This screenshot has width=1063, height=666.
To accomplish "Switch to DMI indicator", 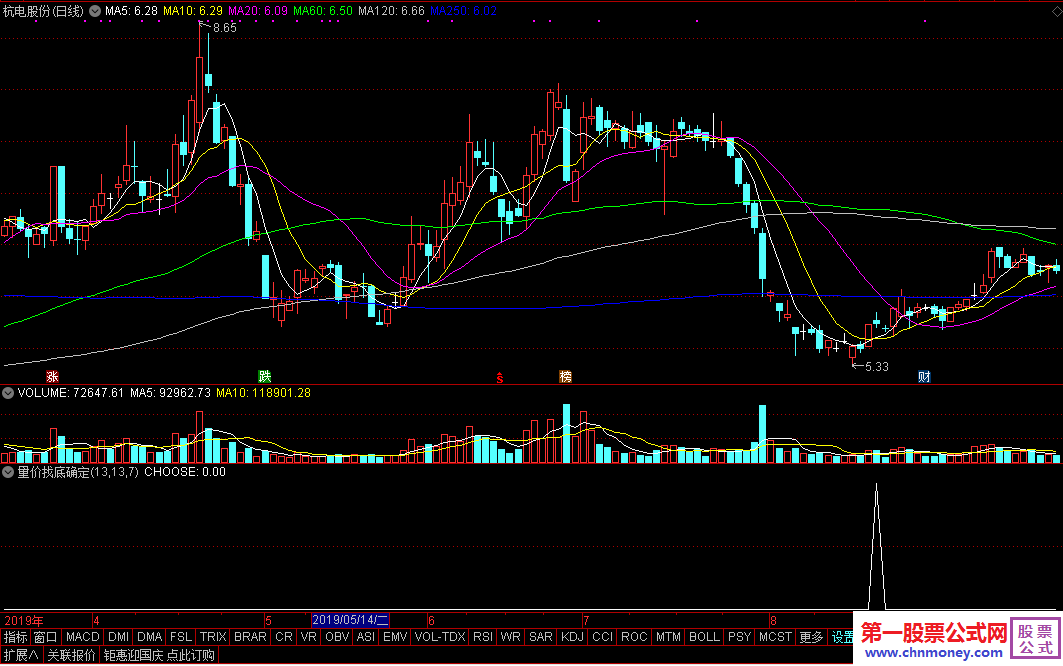I will click(x=119, y=637).
